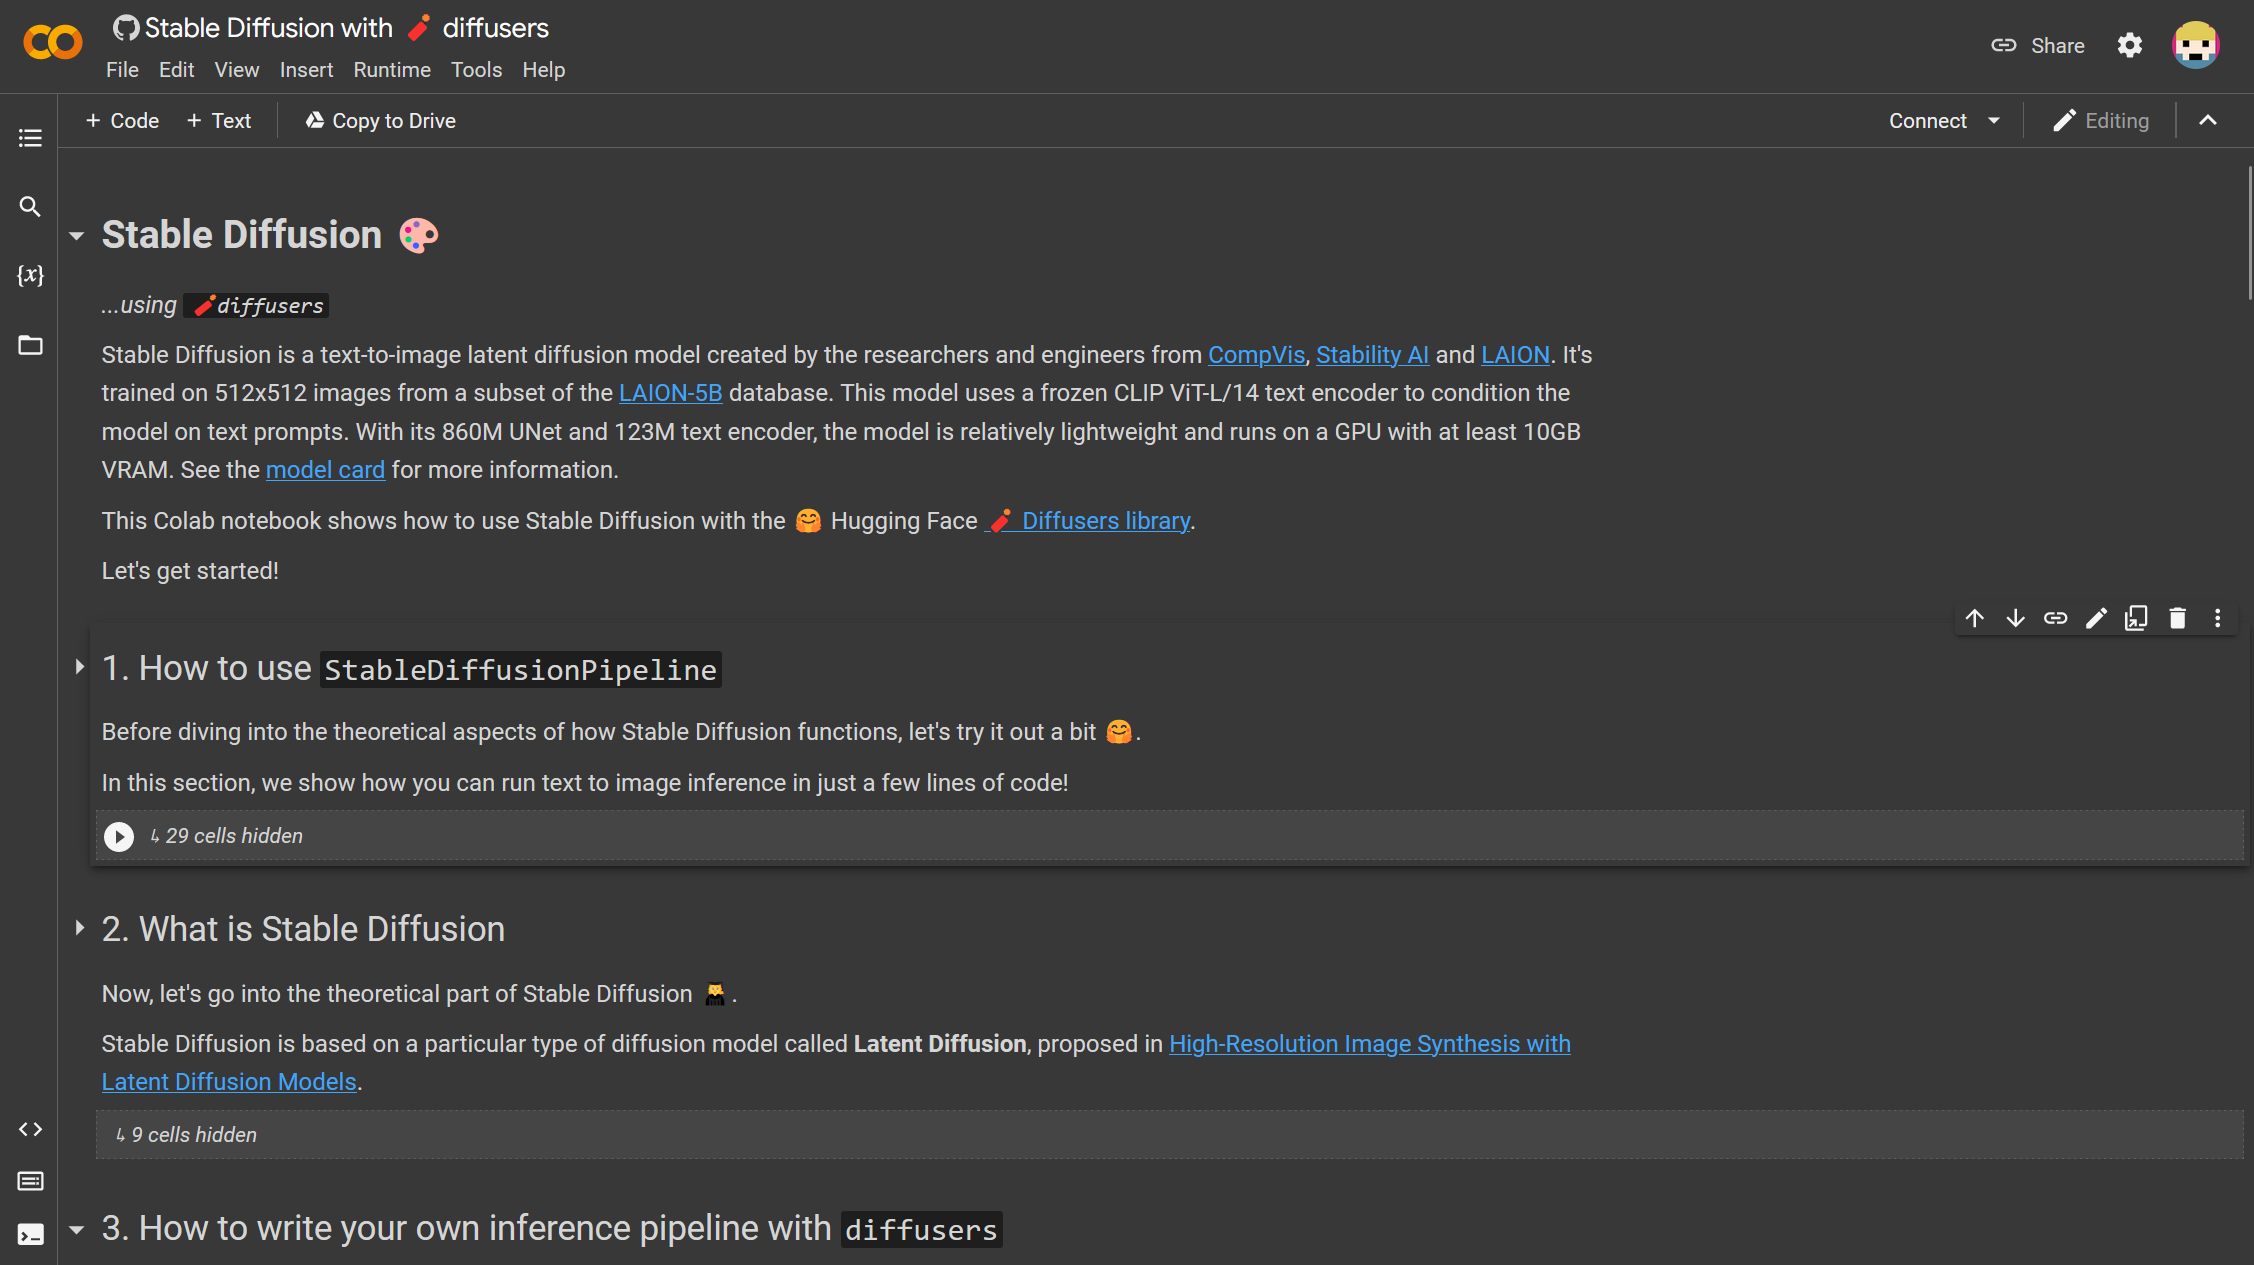Open the Table of contents sidebar icon
Image resolution: width=2254 pixels, height=1265 pixels.
pos(30,138)
